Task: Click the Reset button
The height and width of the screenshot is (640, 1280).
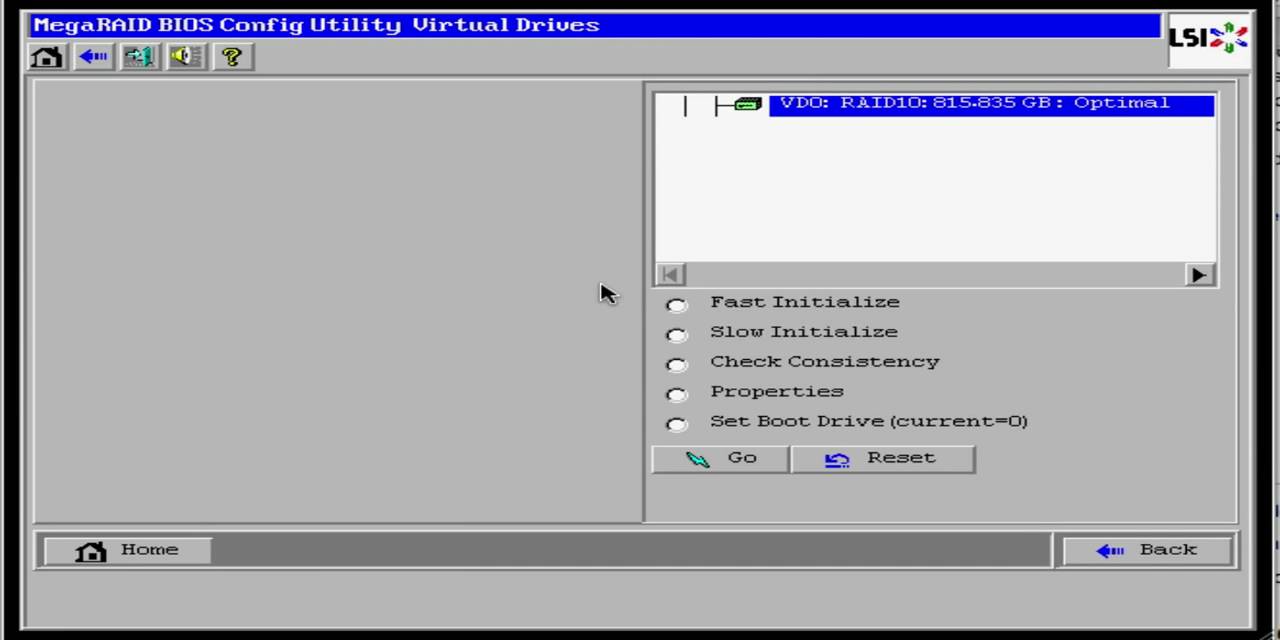Action: click(883, 459)
